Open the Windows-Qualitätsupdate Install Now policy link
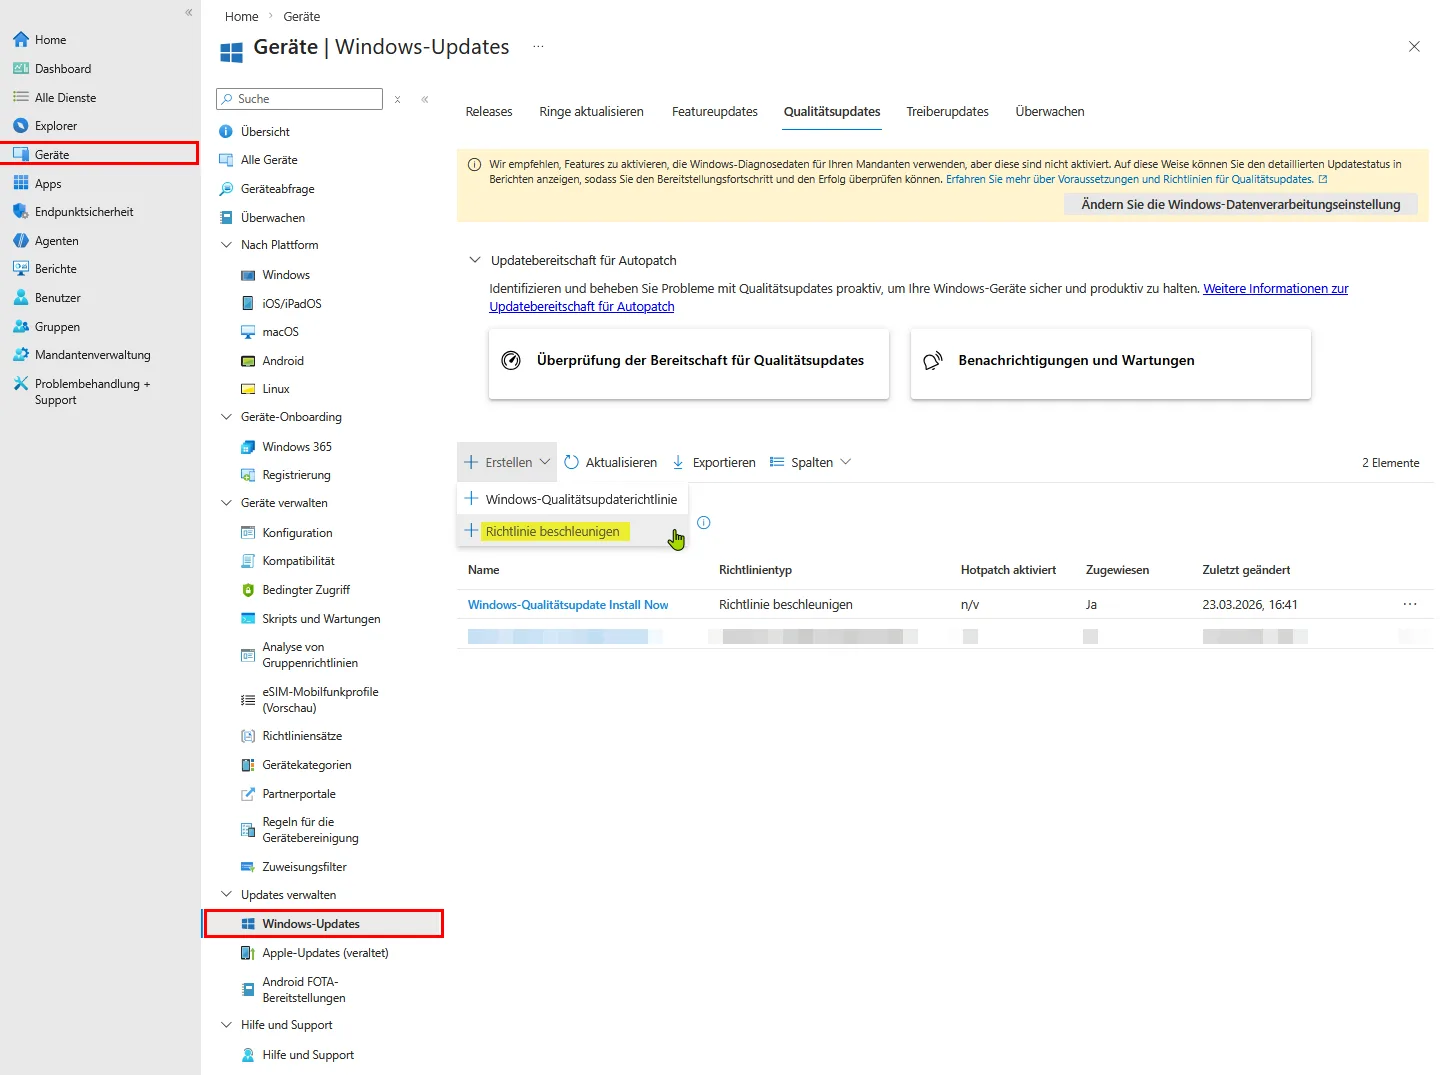 point(568,605)
